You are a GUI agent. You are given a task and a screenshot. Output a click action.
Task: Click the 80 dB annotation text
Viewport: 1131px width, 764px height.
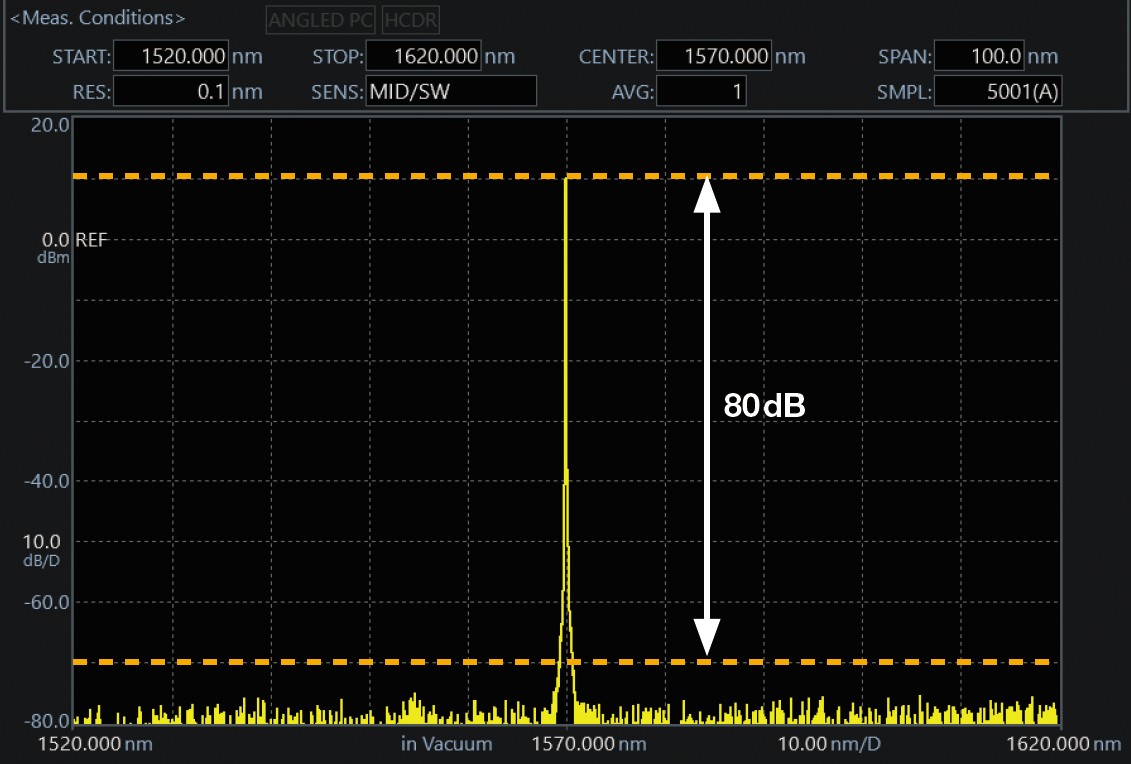pyautogui.click(x=765, y=406)
